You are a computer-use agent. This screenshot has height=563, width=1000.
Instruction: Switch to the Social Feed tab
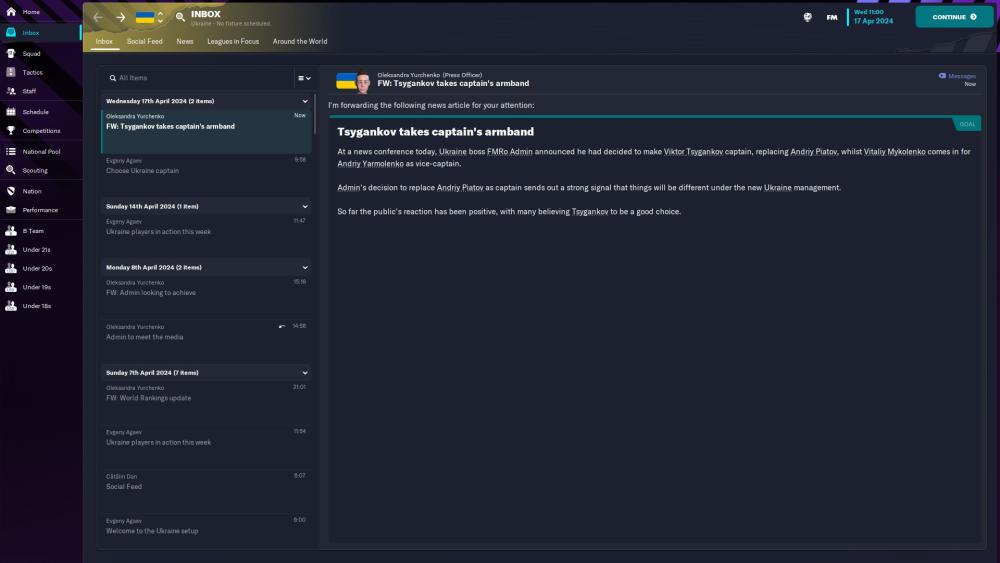point(144,42)
